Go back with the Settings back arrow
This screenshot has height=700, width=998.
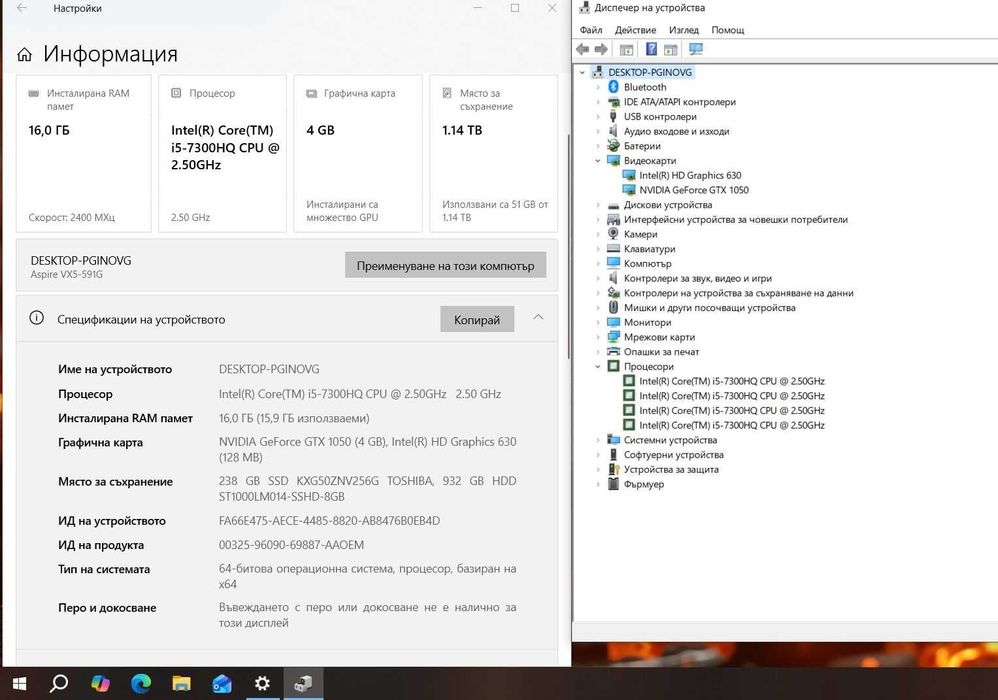coord(22,8)
